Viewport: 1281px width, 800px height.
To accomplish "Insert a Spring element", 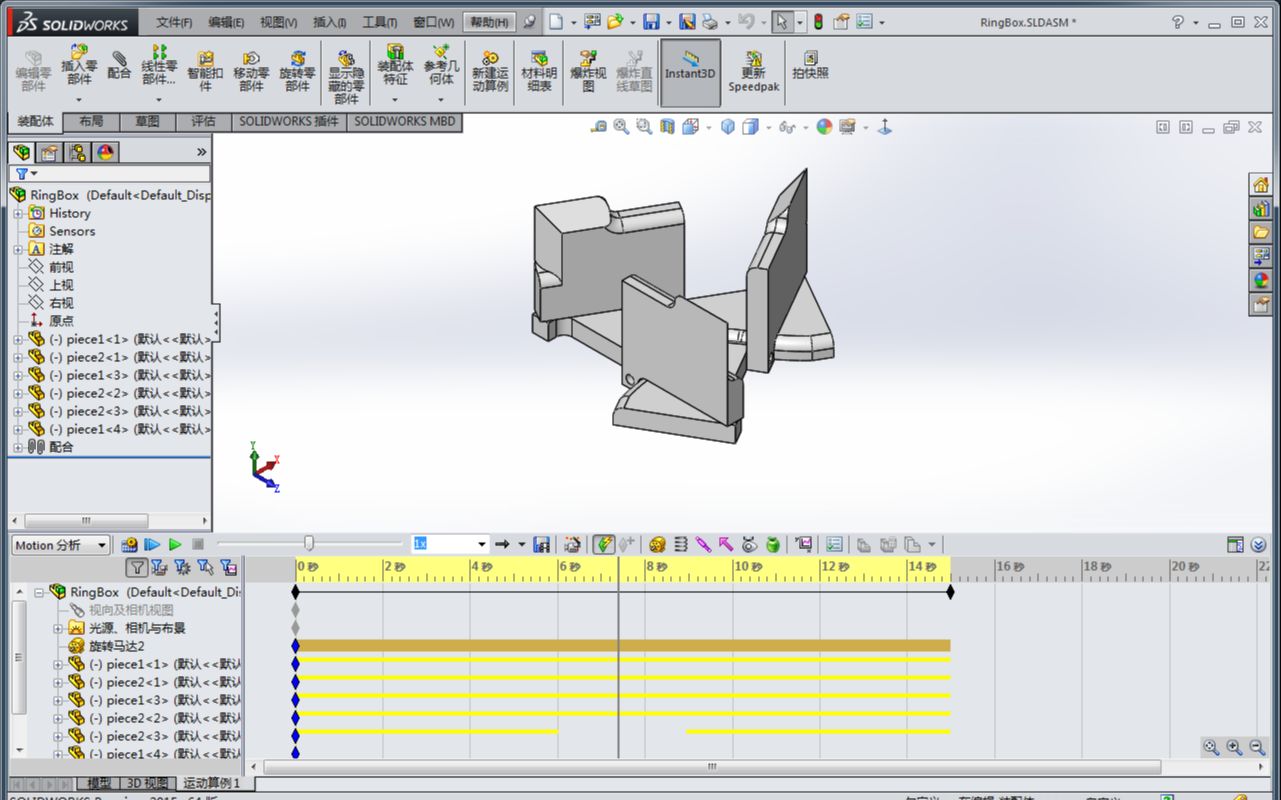I will click(680, 544).
